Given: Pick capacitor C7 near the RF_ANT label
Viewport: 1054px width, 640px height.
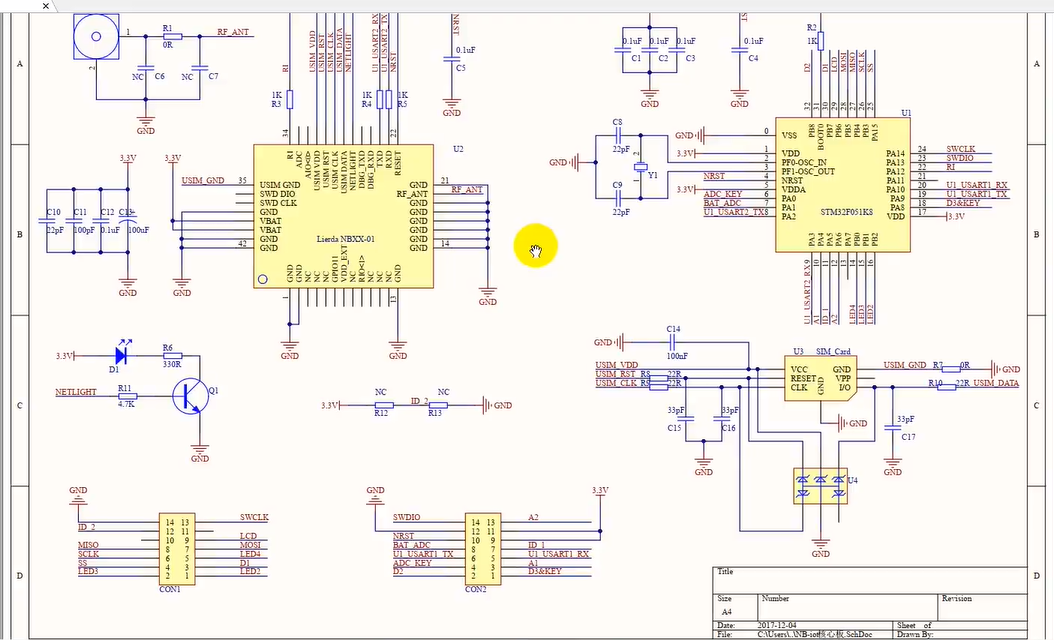Looking at the screenshot, I should point(199,68).
